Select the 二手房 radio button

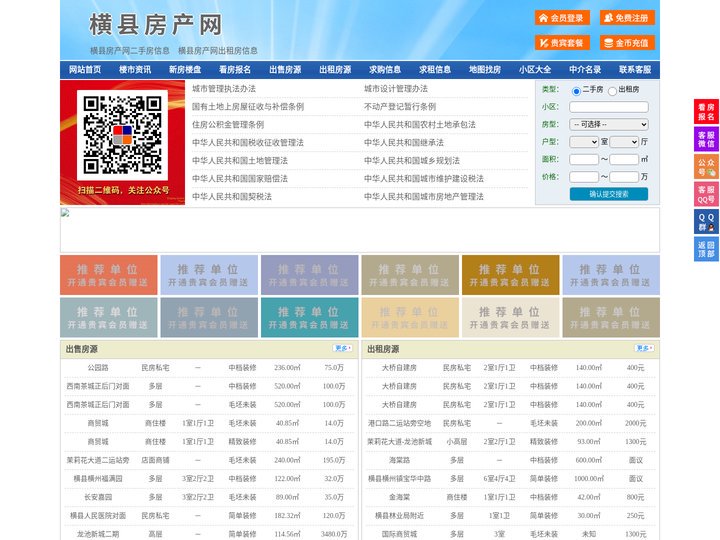(576, 91)
